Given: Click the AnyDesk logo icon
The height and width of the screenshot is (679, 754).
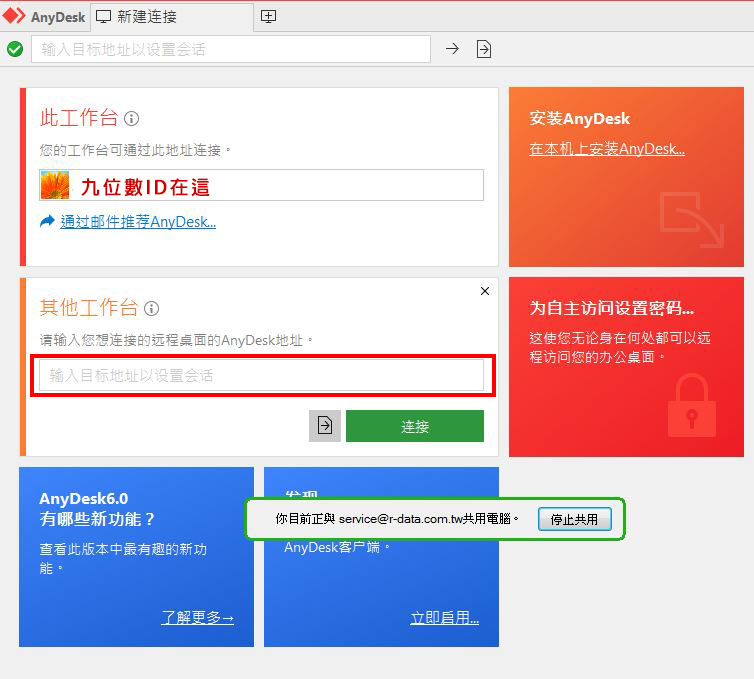Looking at the screenshot, I should 14,16.
